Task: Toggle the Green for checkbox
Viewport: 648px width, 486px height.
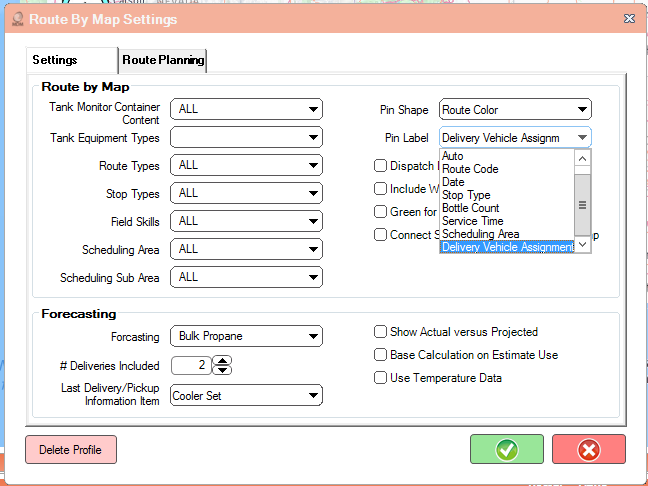Action: pos(380,212)
